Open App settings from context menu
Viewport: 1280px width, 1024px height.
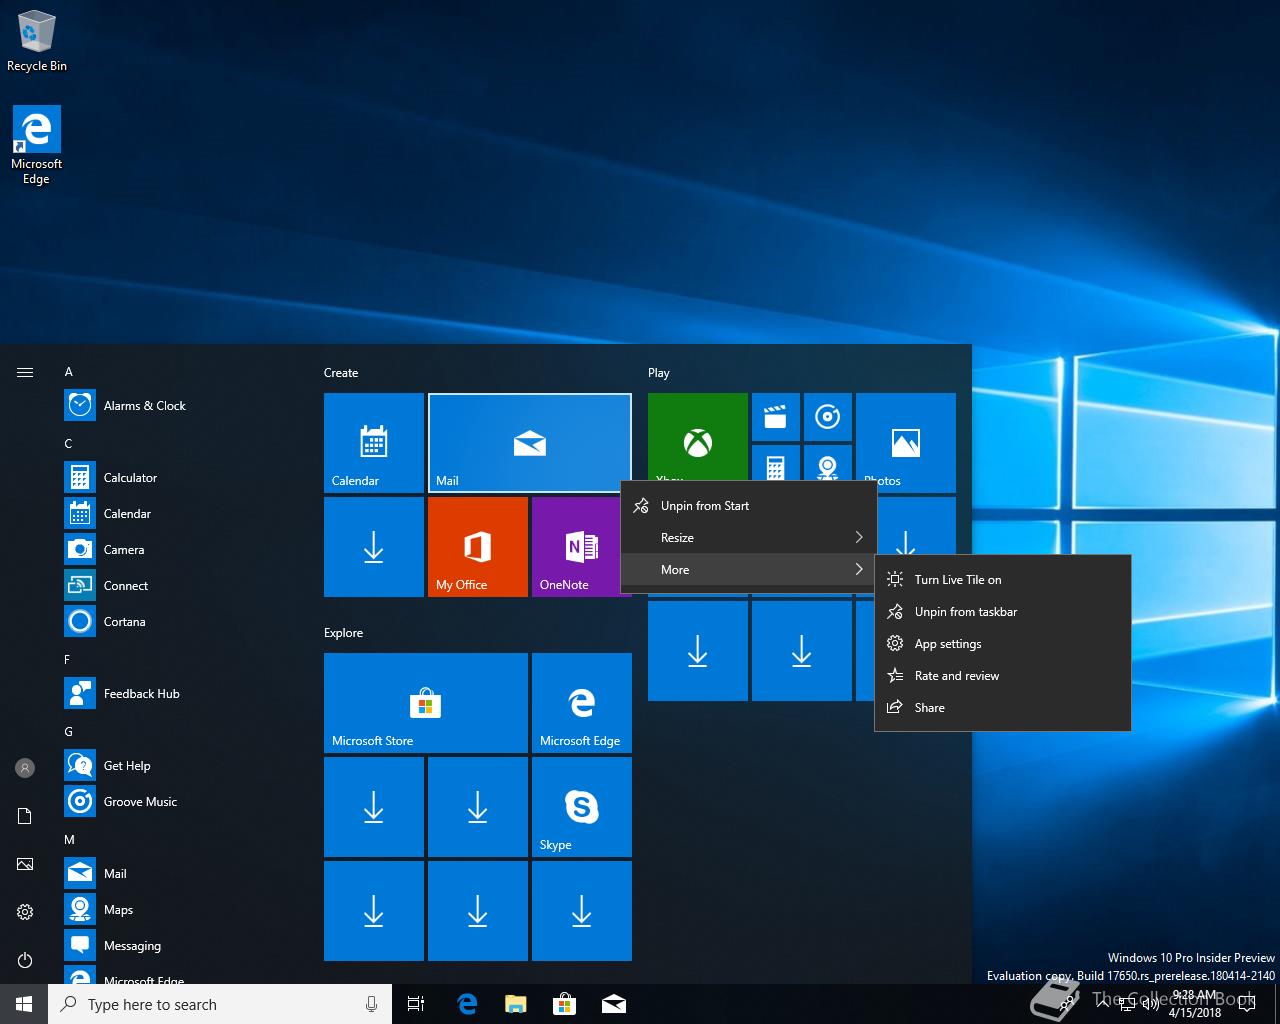(x=1003, y=644)
